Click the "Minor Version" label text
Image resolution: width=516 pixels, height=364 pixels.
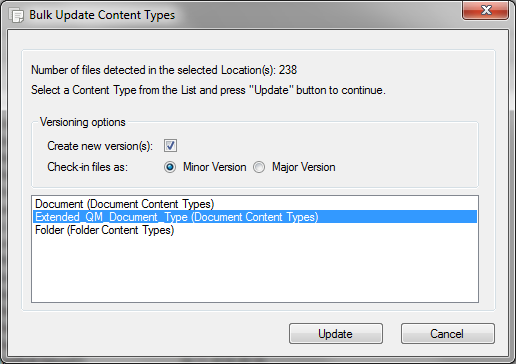[215, 167]
